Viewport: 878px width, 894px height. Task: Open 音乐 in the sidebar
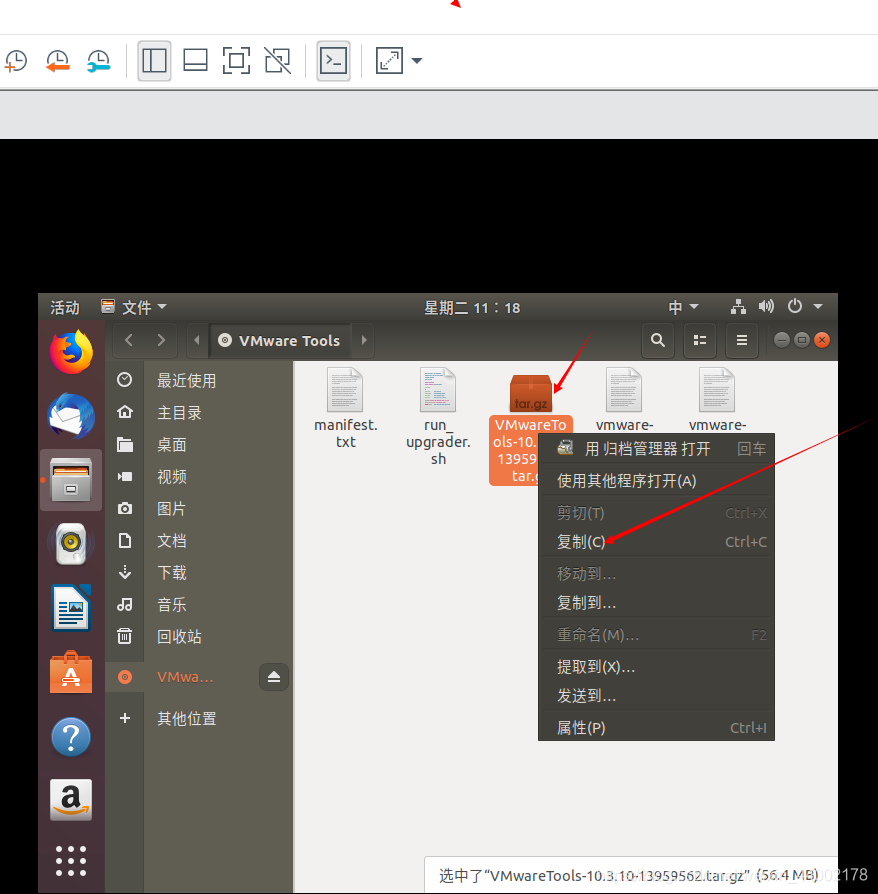pos(199,604)
